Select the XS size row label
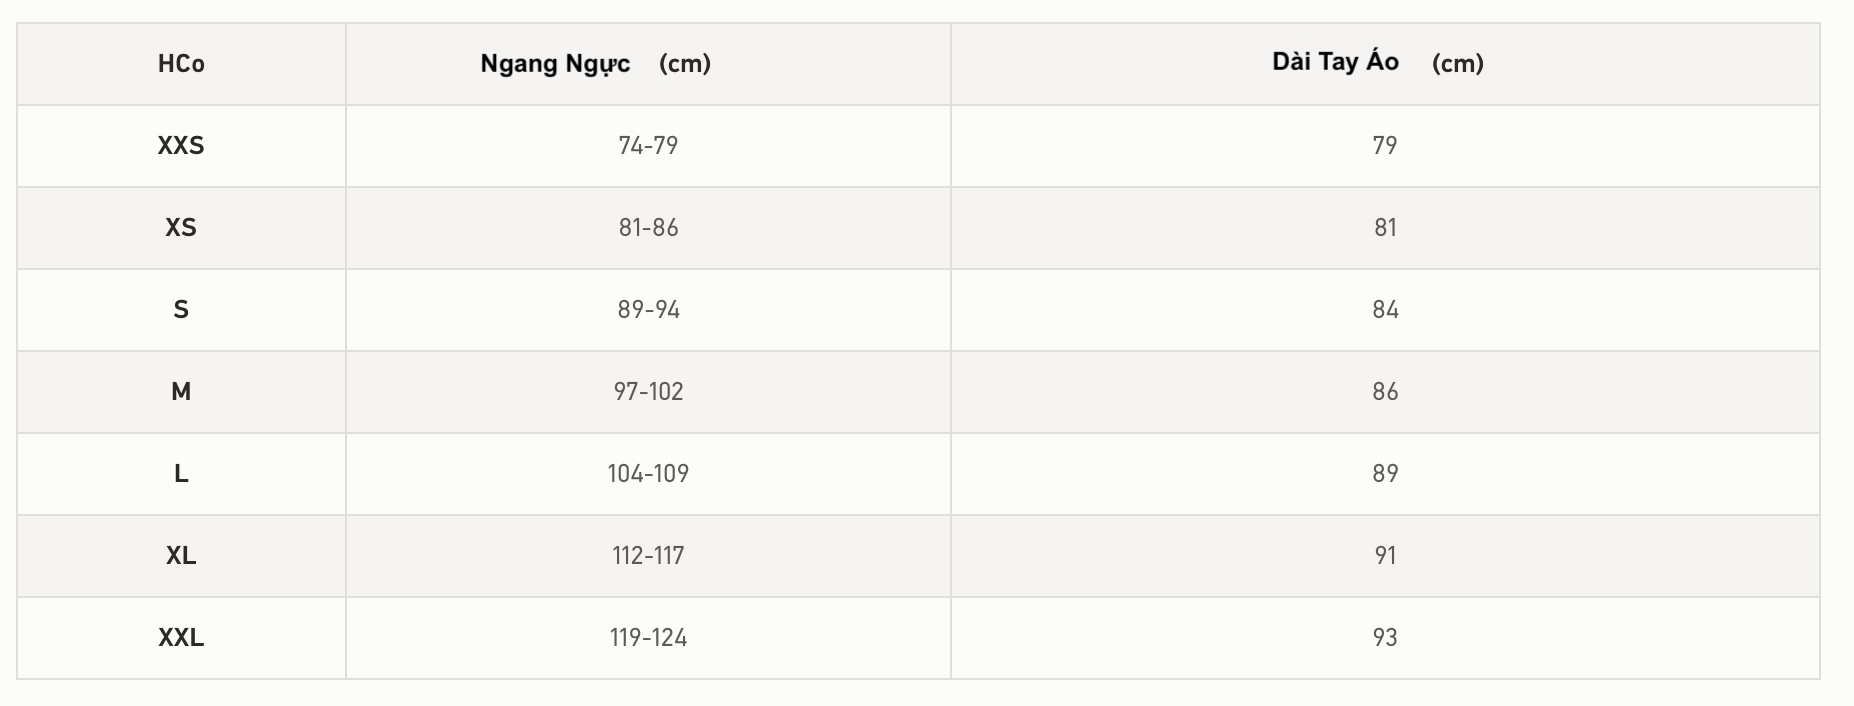Image resolution: width=1854 pixels, height=706 pixels. click(x=181, y=228)
